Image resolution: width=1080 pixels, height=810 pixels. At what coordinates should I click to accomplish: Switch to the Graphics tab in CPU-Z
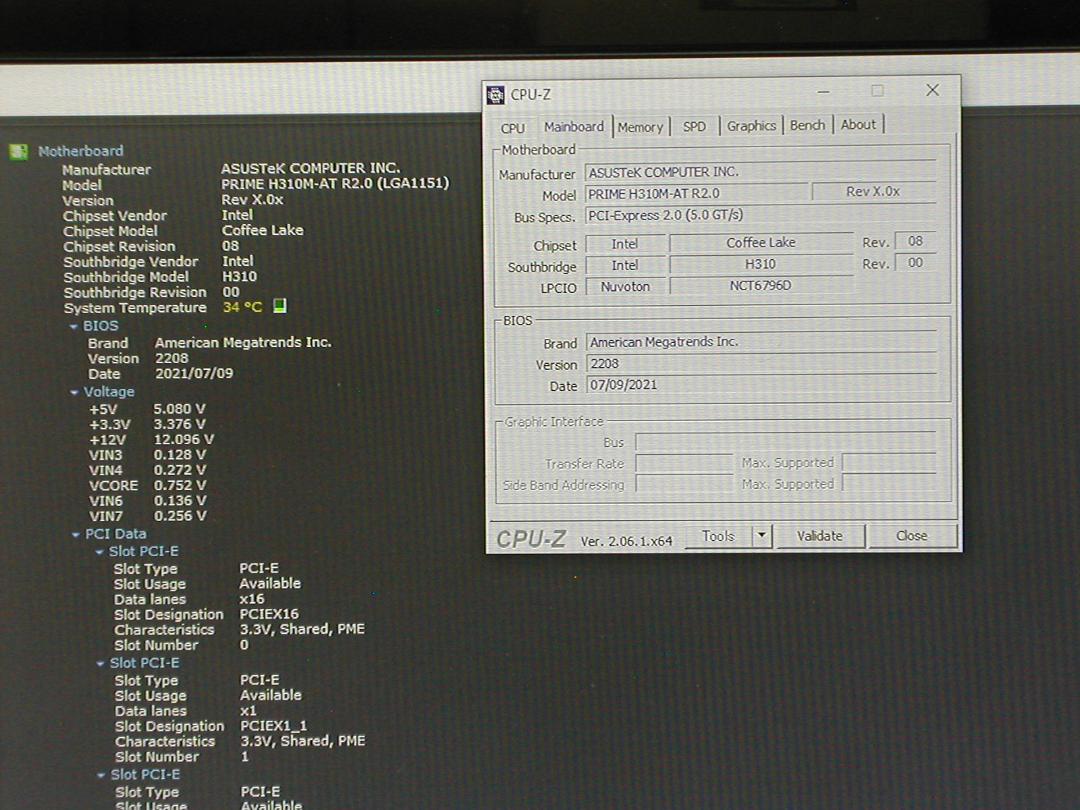click(x=751, y=126)
